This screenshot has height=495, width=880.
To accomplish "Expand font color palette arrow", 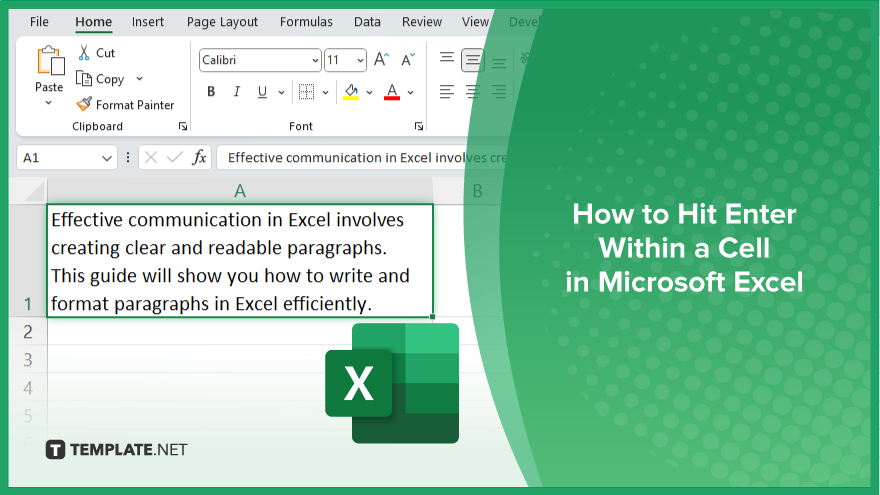I will (x=411, y=93).
